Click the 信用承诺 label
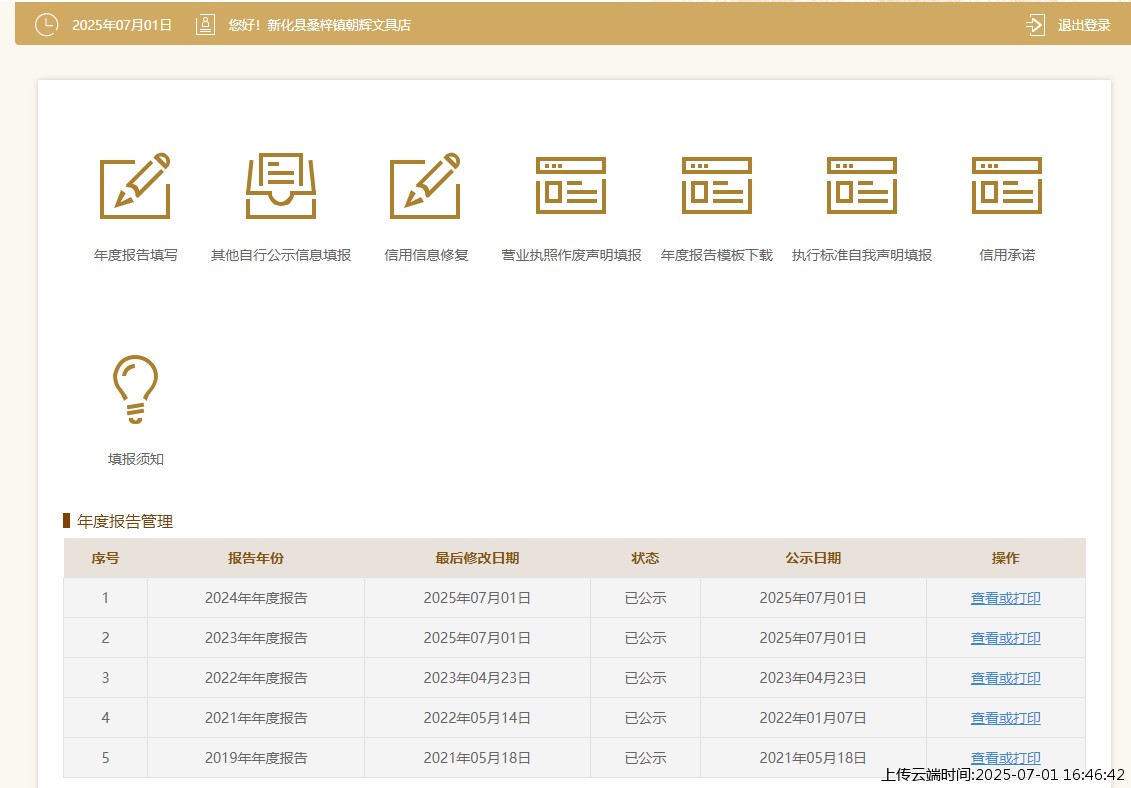The width and height of the screenshot is (1131, 788). 1007,255
